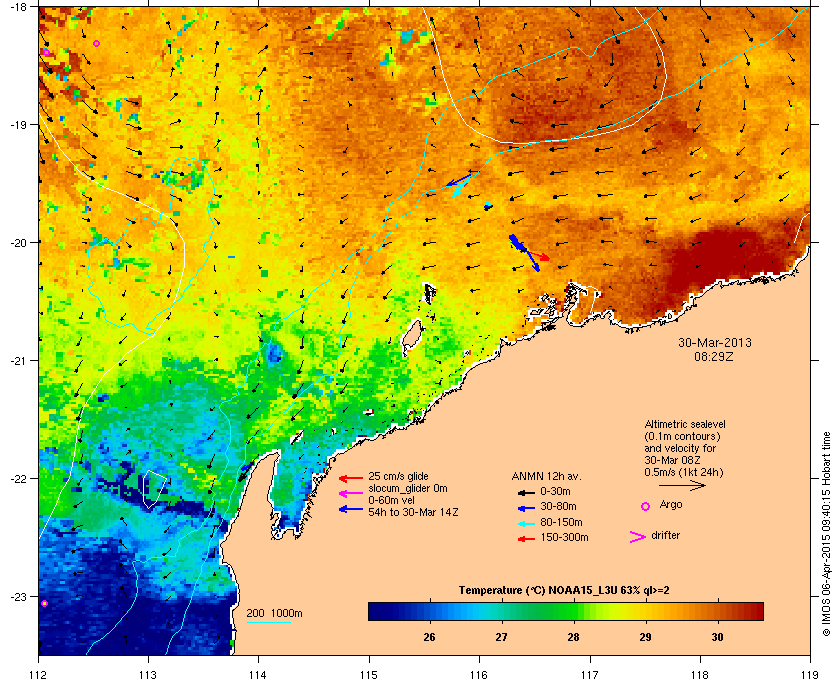Click the '117' longitude axis label
Image resolution: width=840 pixels, height=680 pixels.
pos(590,674)
